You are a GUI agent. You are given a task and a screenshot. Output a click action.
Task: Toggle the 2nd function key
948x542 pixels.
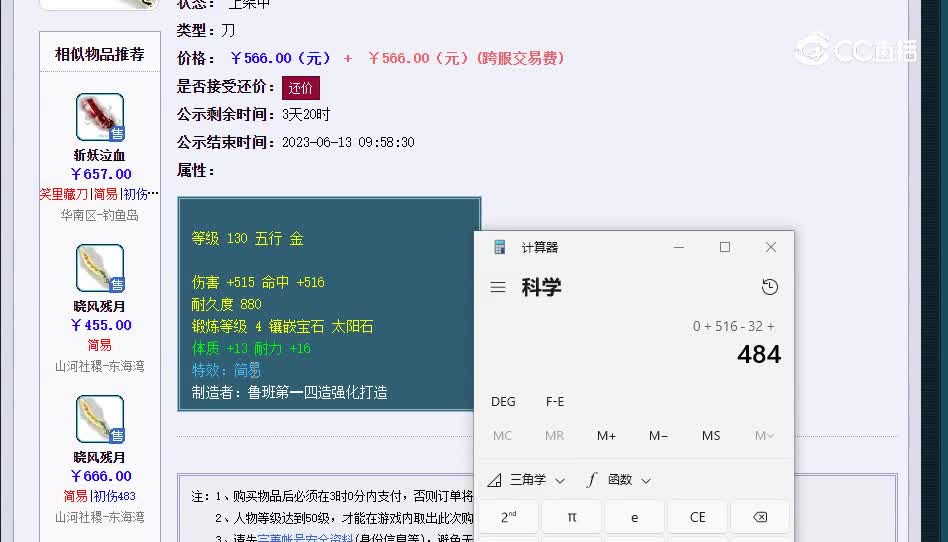pyautogui.click(x=508, y=517)
